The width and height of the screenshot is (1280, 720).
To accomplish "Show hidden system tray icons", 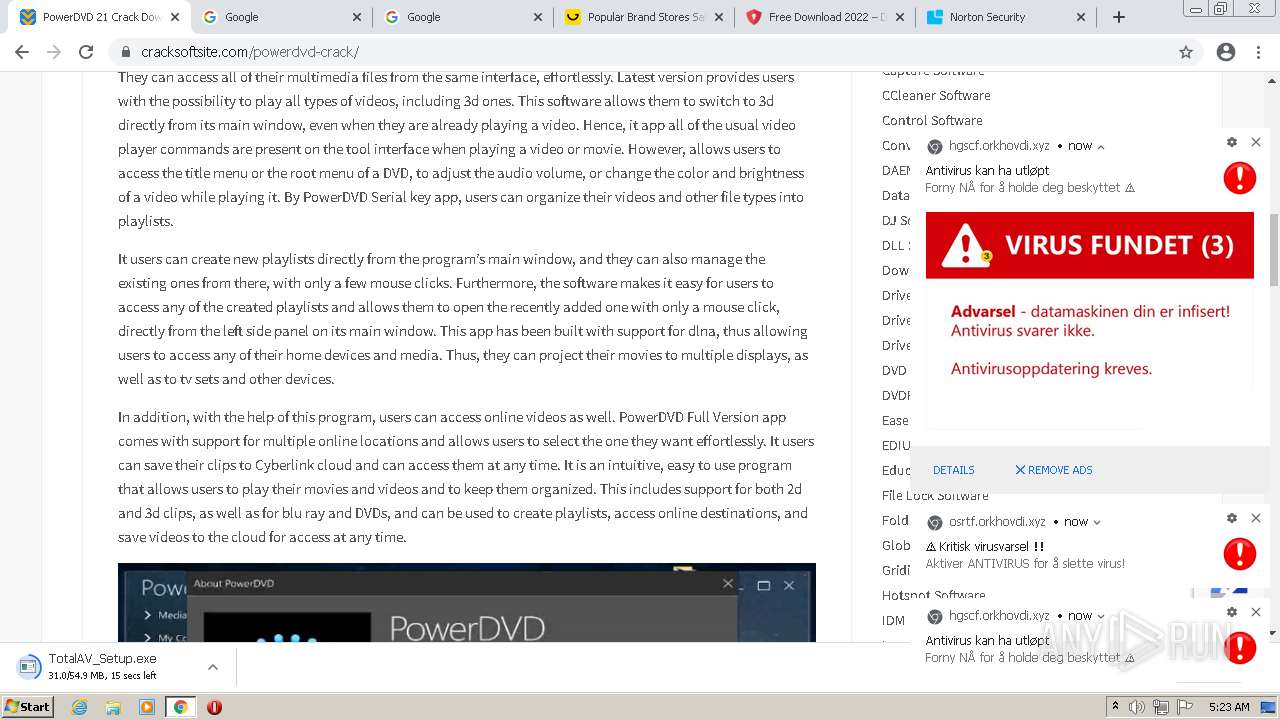I will pos(1115,707).
